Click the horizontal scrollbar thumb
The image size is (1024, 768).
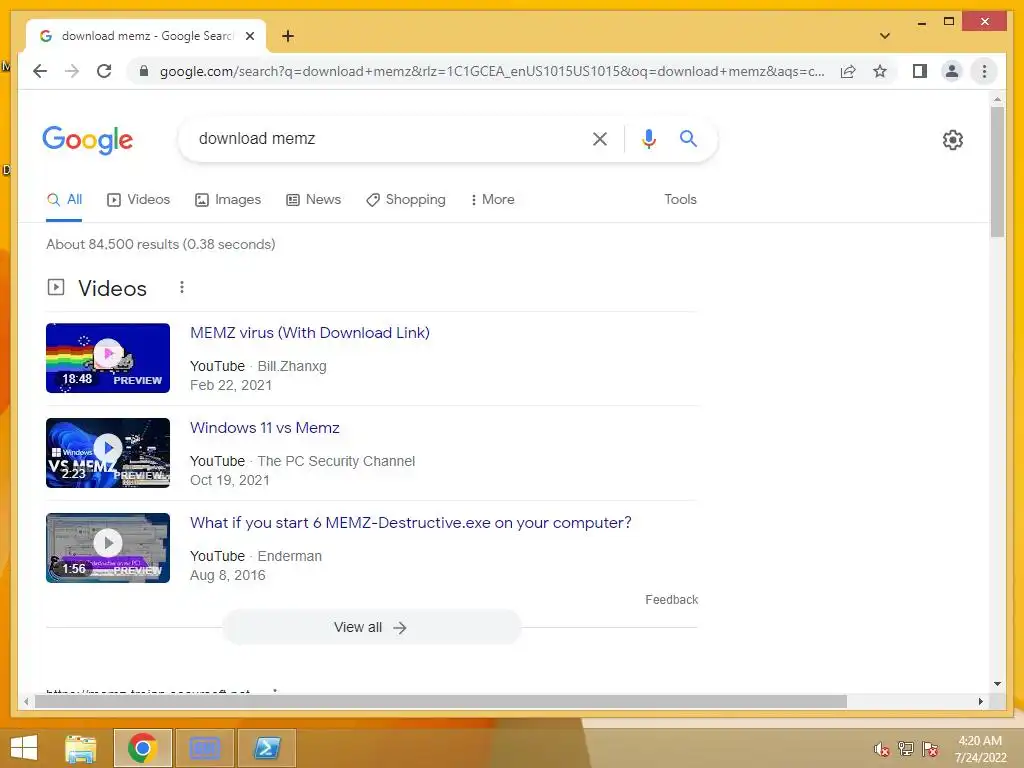441,701
